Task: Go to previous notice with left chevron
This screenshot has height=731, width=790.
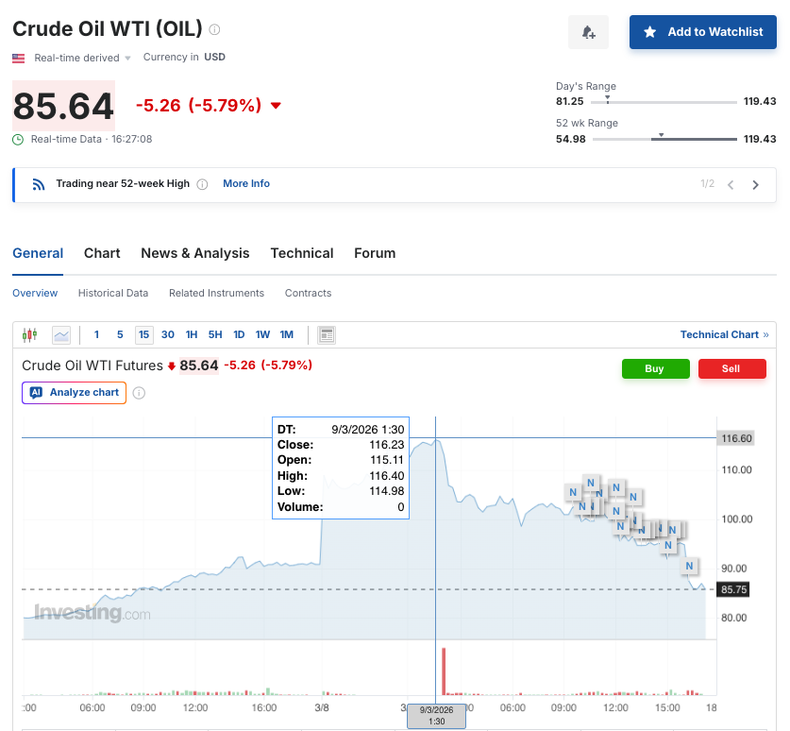Action: 731,185
